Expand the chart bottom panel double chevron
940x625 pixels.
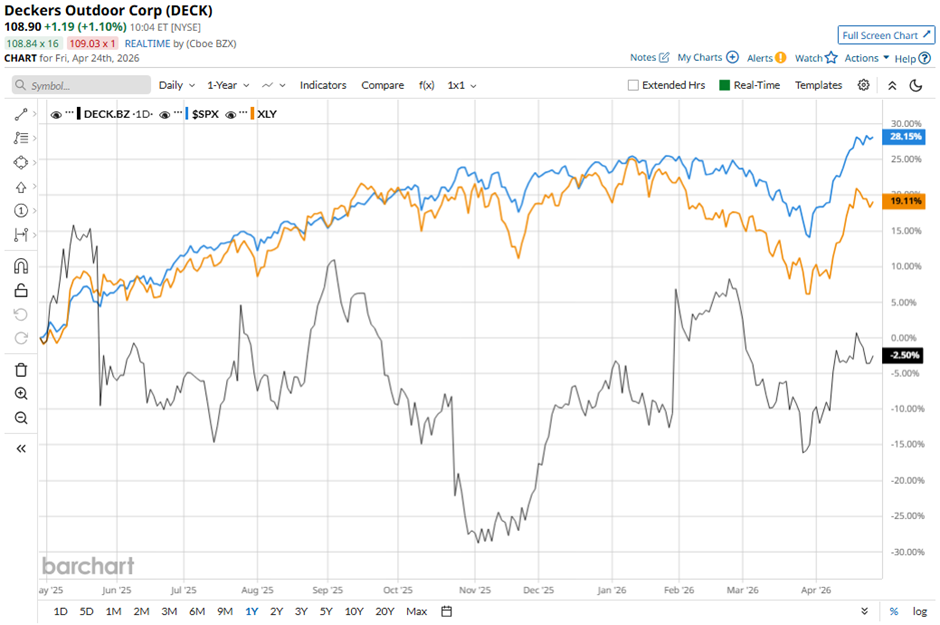pyautogui.click(x=864, y=611)
